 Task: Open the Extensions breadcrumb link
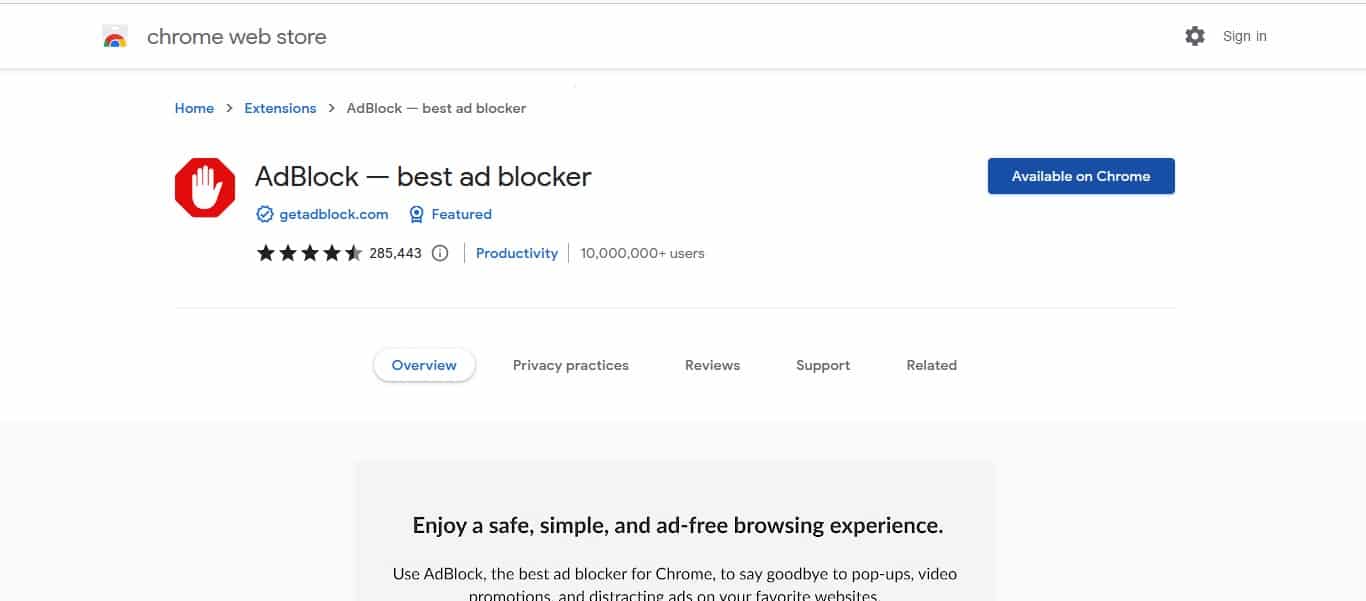click(280, 108)
